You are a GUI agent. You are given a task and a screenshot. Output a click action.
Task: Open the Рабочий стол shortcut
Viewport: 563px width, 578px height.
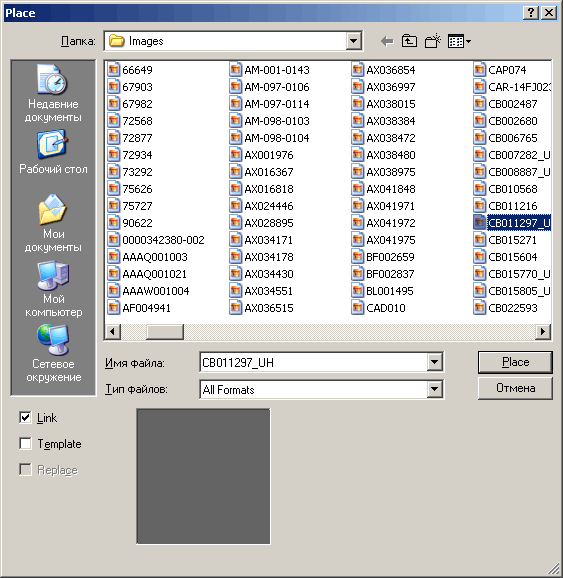tap(53, 152)
